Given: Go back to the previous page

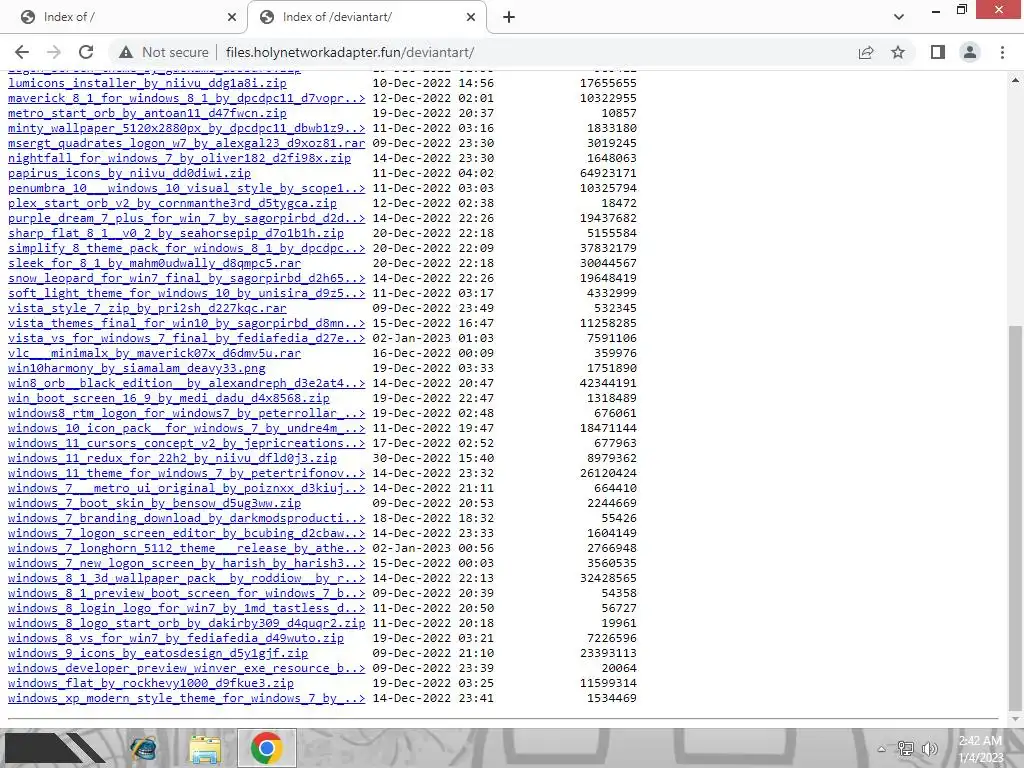Looking at the screenshot, I should point(22,52).
